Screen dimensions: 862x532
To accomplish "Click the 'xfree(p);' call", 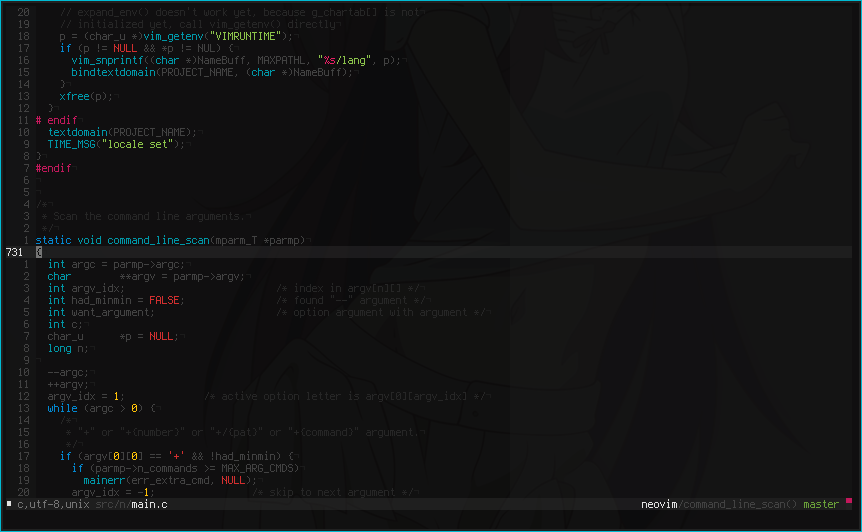I will (x=86, y=96).
